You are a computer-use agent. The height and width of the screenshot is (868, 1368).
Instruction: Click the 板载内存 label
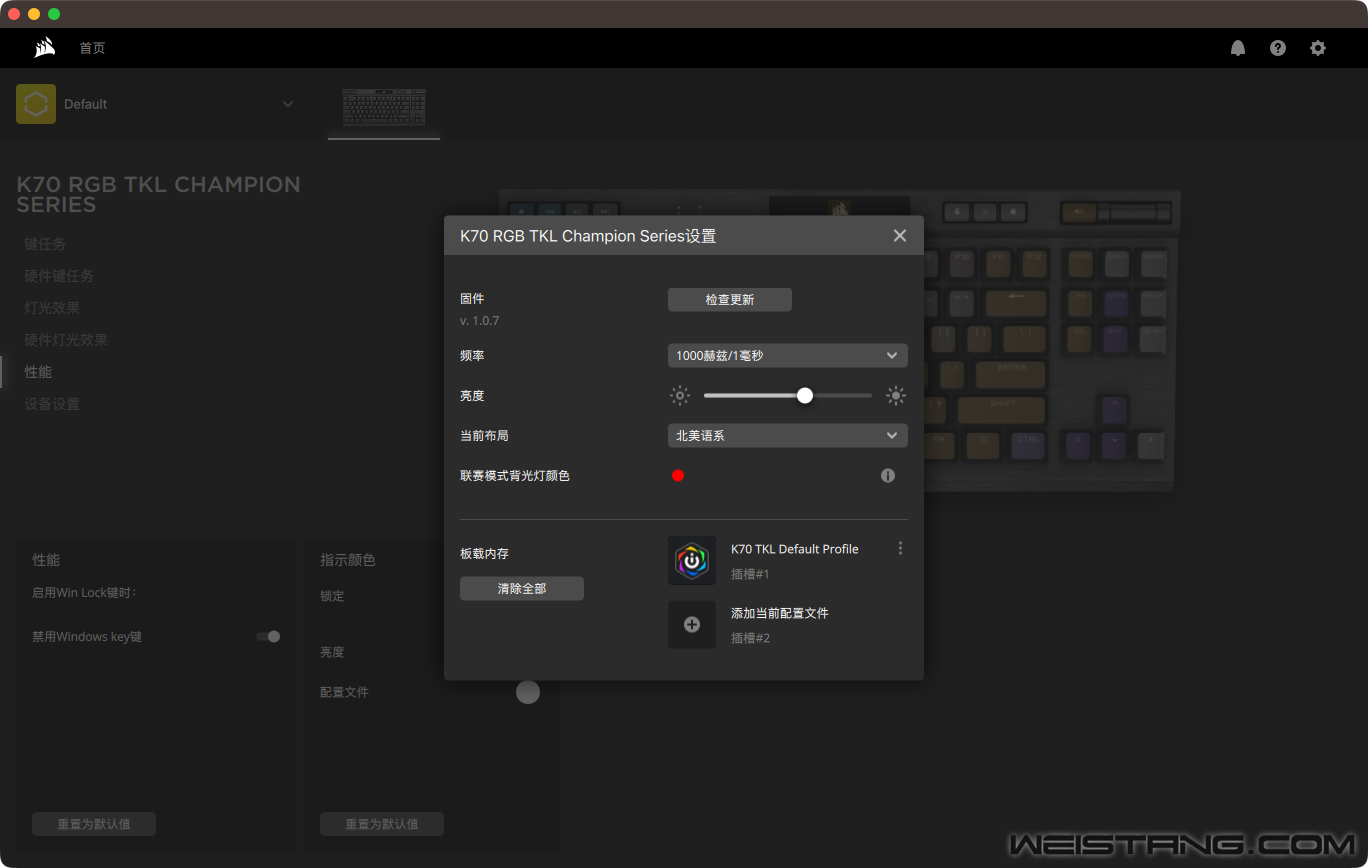pyautogui.click(x=485, y=553)
